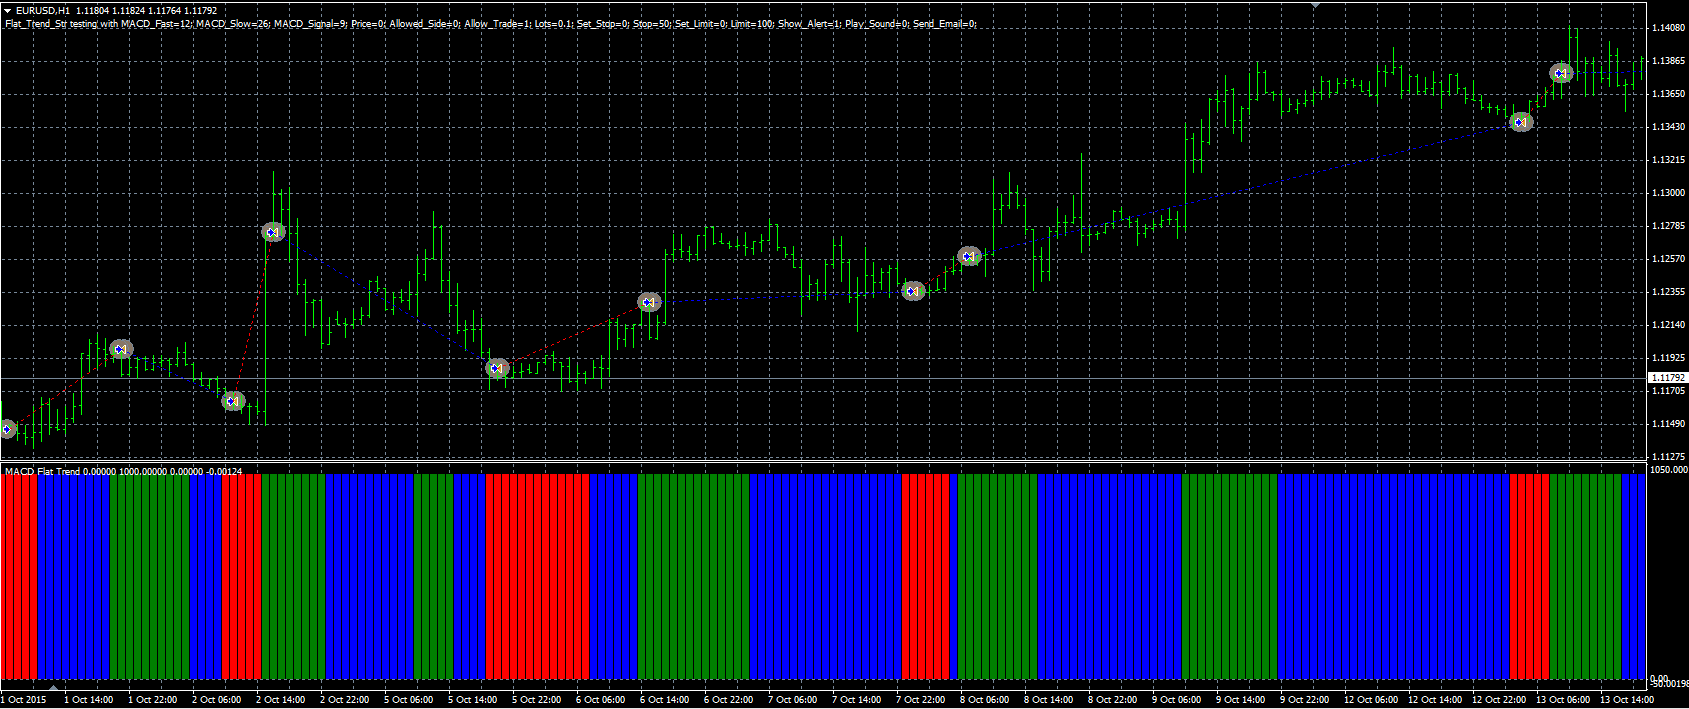Click the trade marker above 6 Oct 14:00

pos(649,302)
